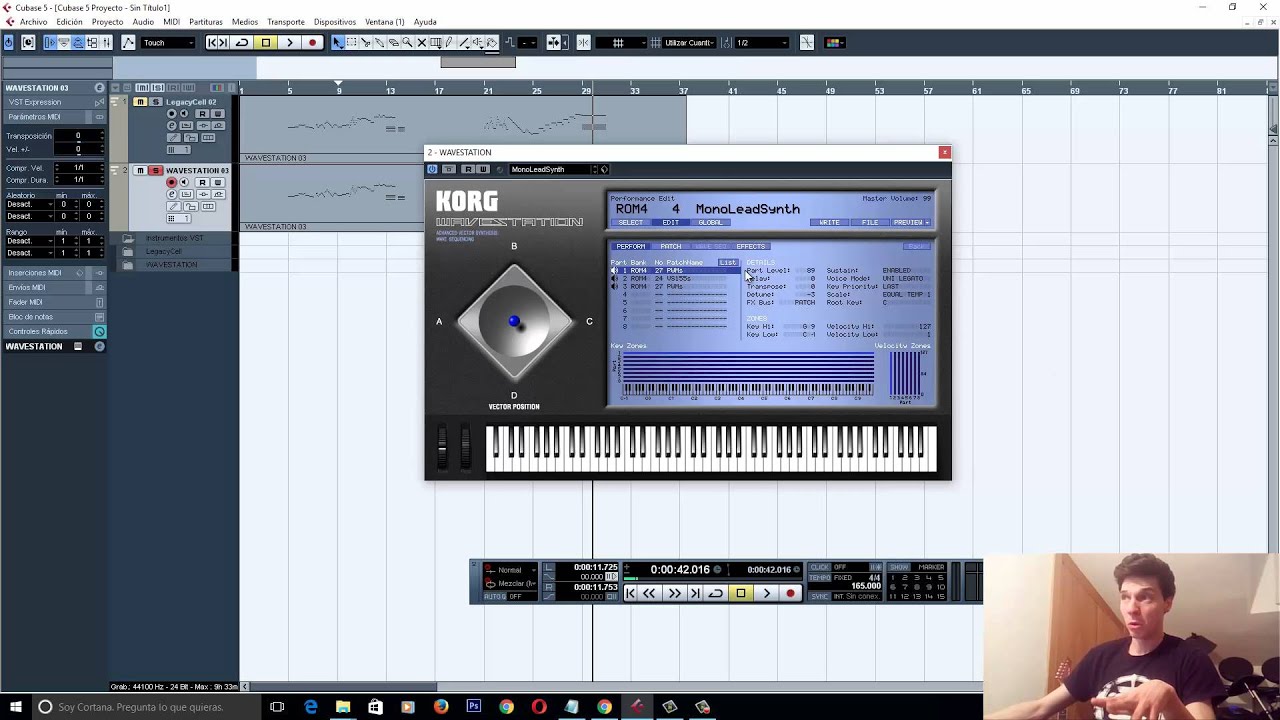Click the blue vector position joystick ball
Screen dimensions: 1280x720
click(514, 321)
